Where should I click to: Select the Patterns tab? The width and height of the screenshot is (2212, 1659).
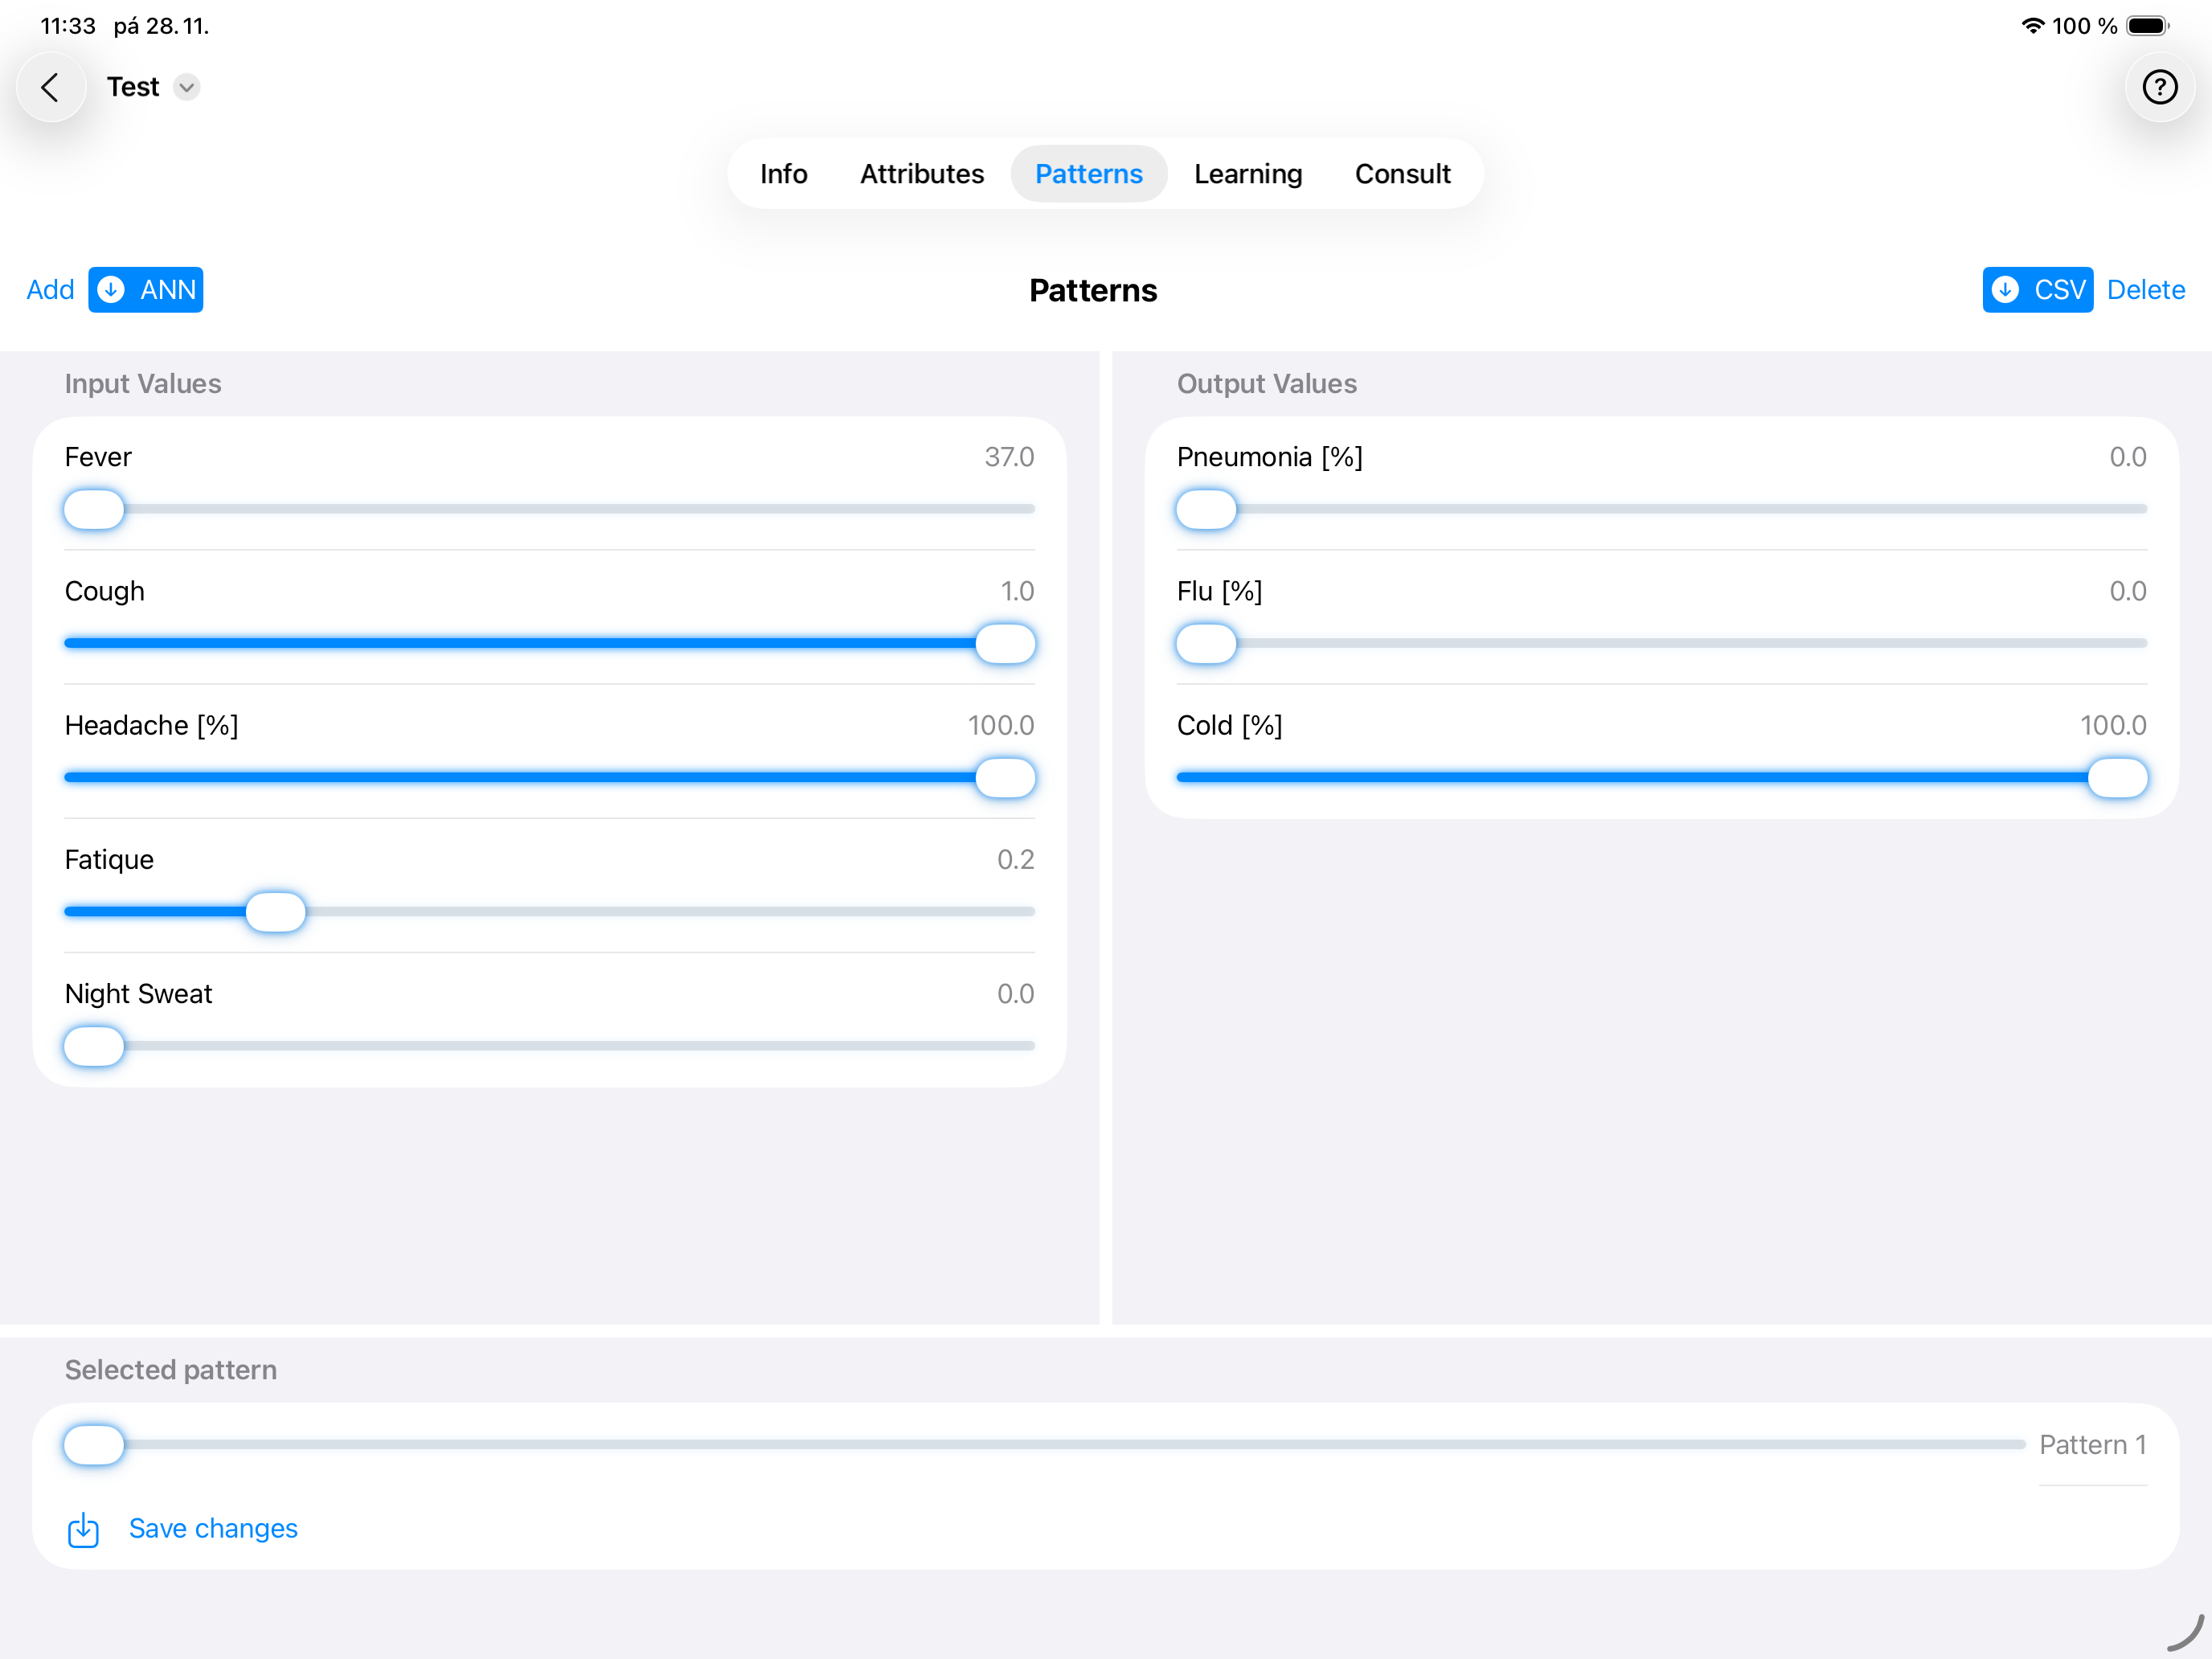tap(1088, 174)
